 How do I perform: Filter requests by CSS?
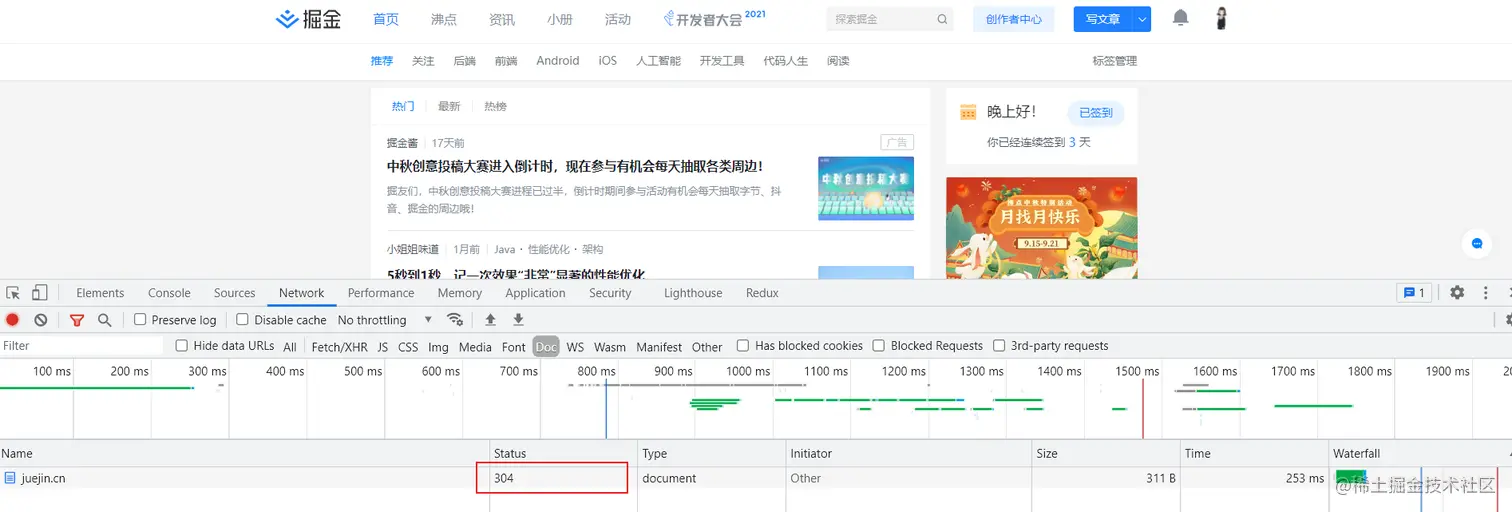click(408, 347)
